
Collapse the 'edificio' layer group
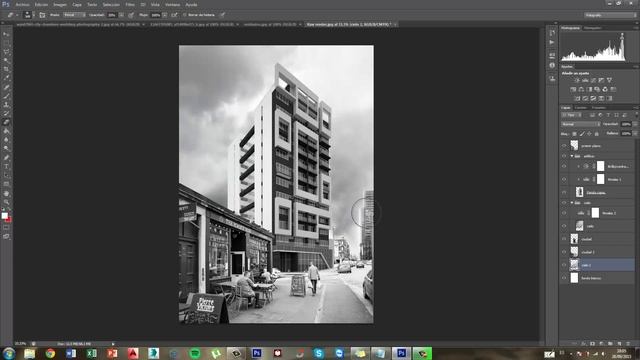click(x=572, y=156)
